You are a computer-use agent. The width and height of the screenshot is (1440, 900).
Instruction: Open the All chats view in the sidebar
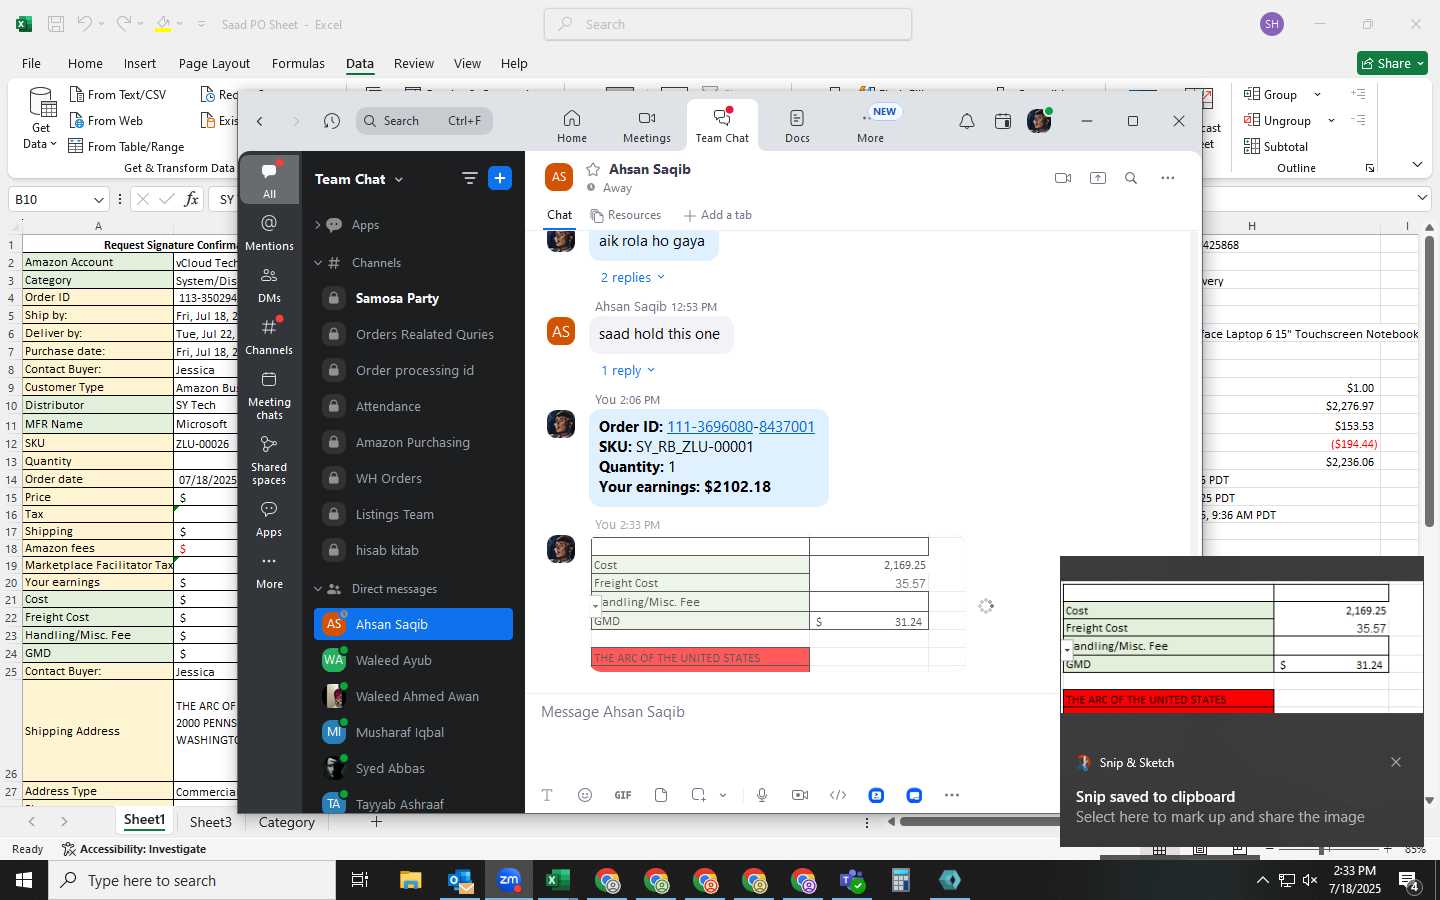coord(269,180)
